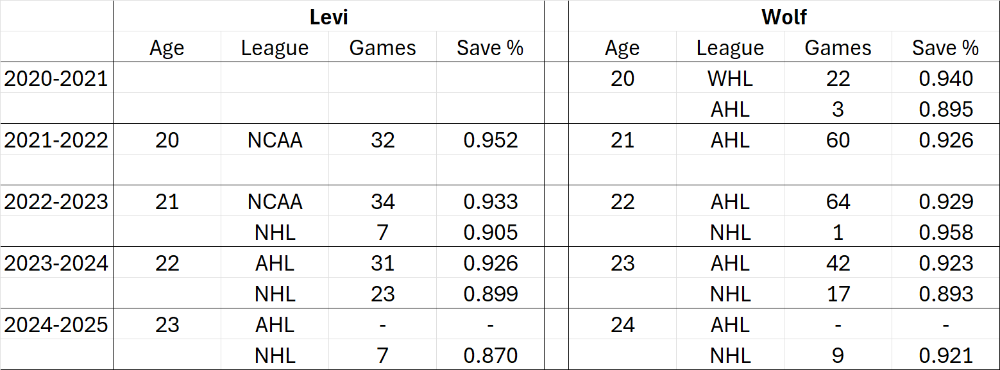The image size is (1000, 370).
Task: Click the cell with 64 games
Action: [x=837, y=201]
